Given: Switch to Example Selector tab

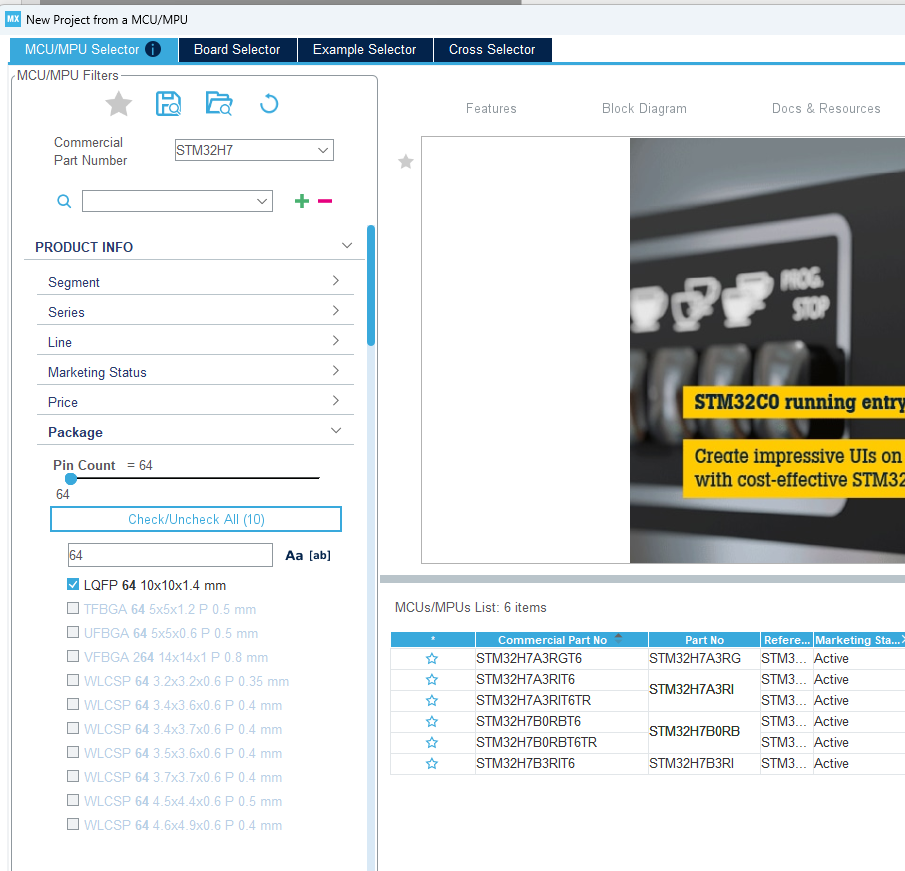Looking at the screenshot, I should coord(364,50).
